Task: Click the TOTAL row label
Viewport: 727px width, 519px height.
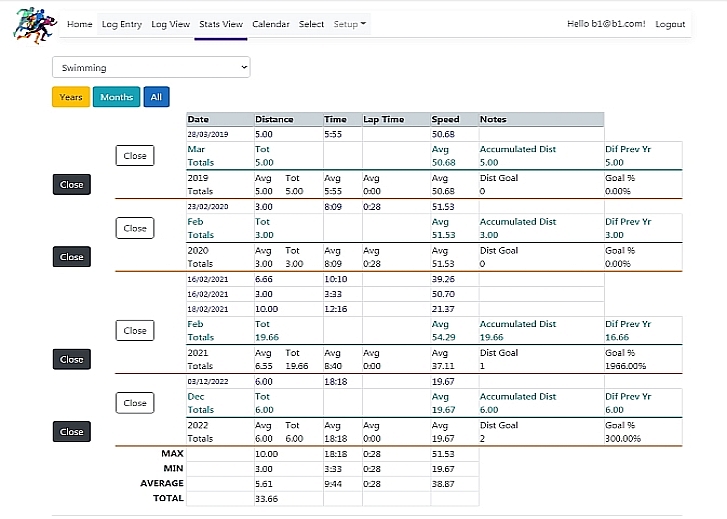Action: pos(168,498)
